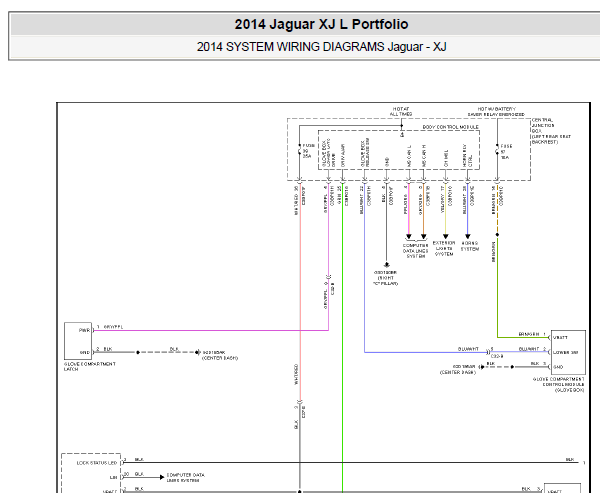Click the 'LIN' pin label

coord(113,477)
